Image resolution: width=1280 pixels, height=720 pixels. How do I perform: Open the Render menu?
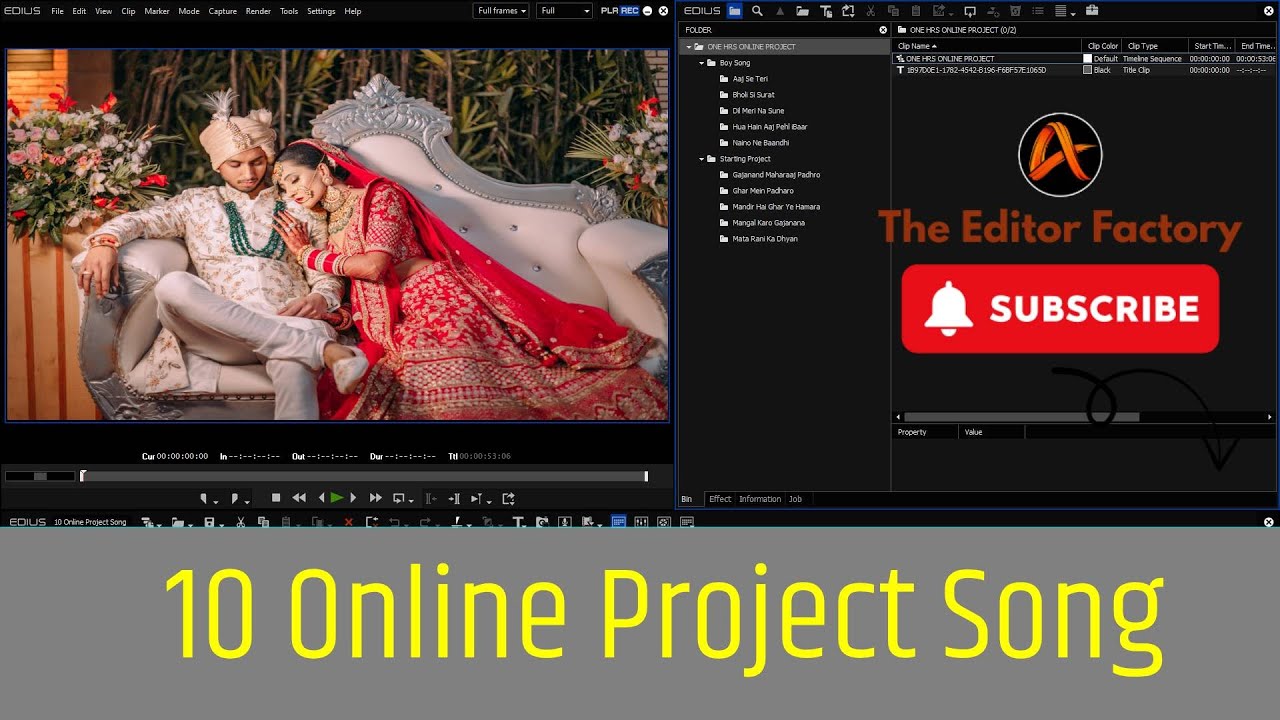click(258, 11)
